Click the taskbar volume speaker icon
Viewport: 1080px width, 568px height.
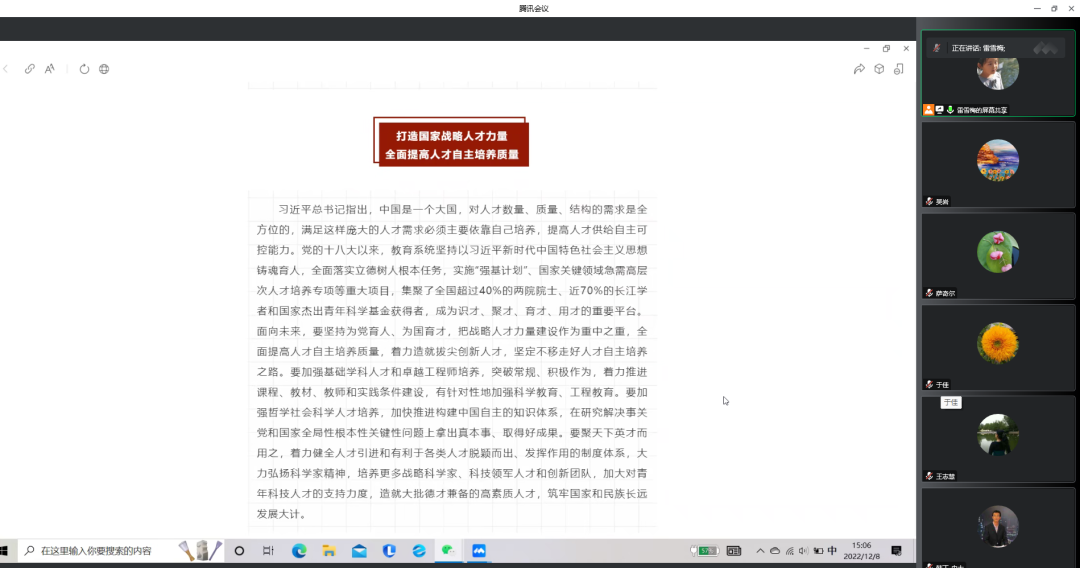click(804, 551)
